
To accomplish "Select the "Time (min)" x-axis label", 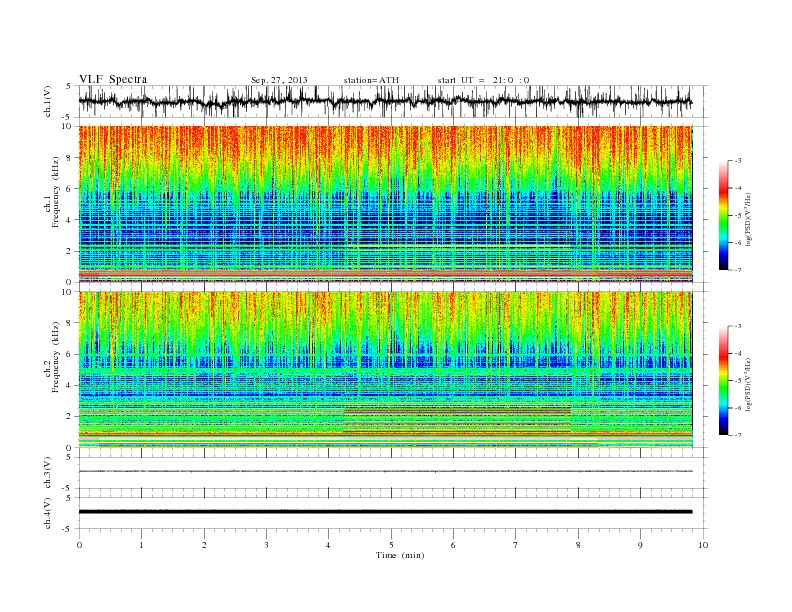I will pyautogui.click(x=400, y=555).
